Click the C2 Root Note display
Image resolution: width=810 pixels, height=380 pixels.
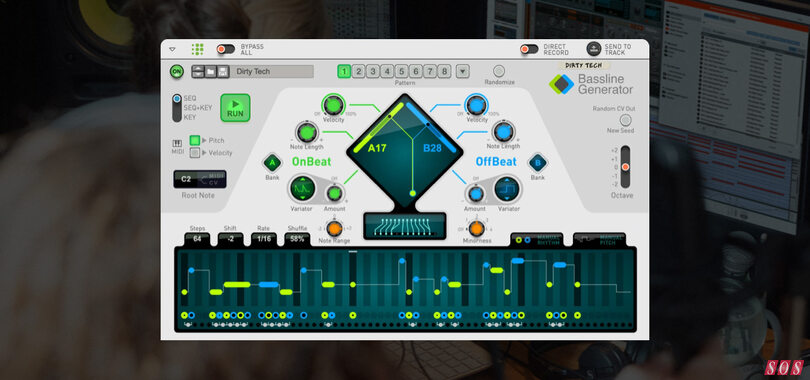click(x=186, y=180)
